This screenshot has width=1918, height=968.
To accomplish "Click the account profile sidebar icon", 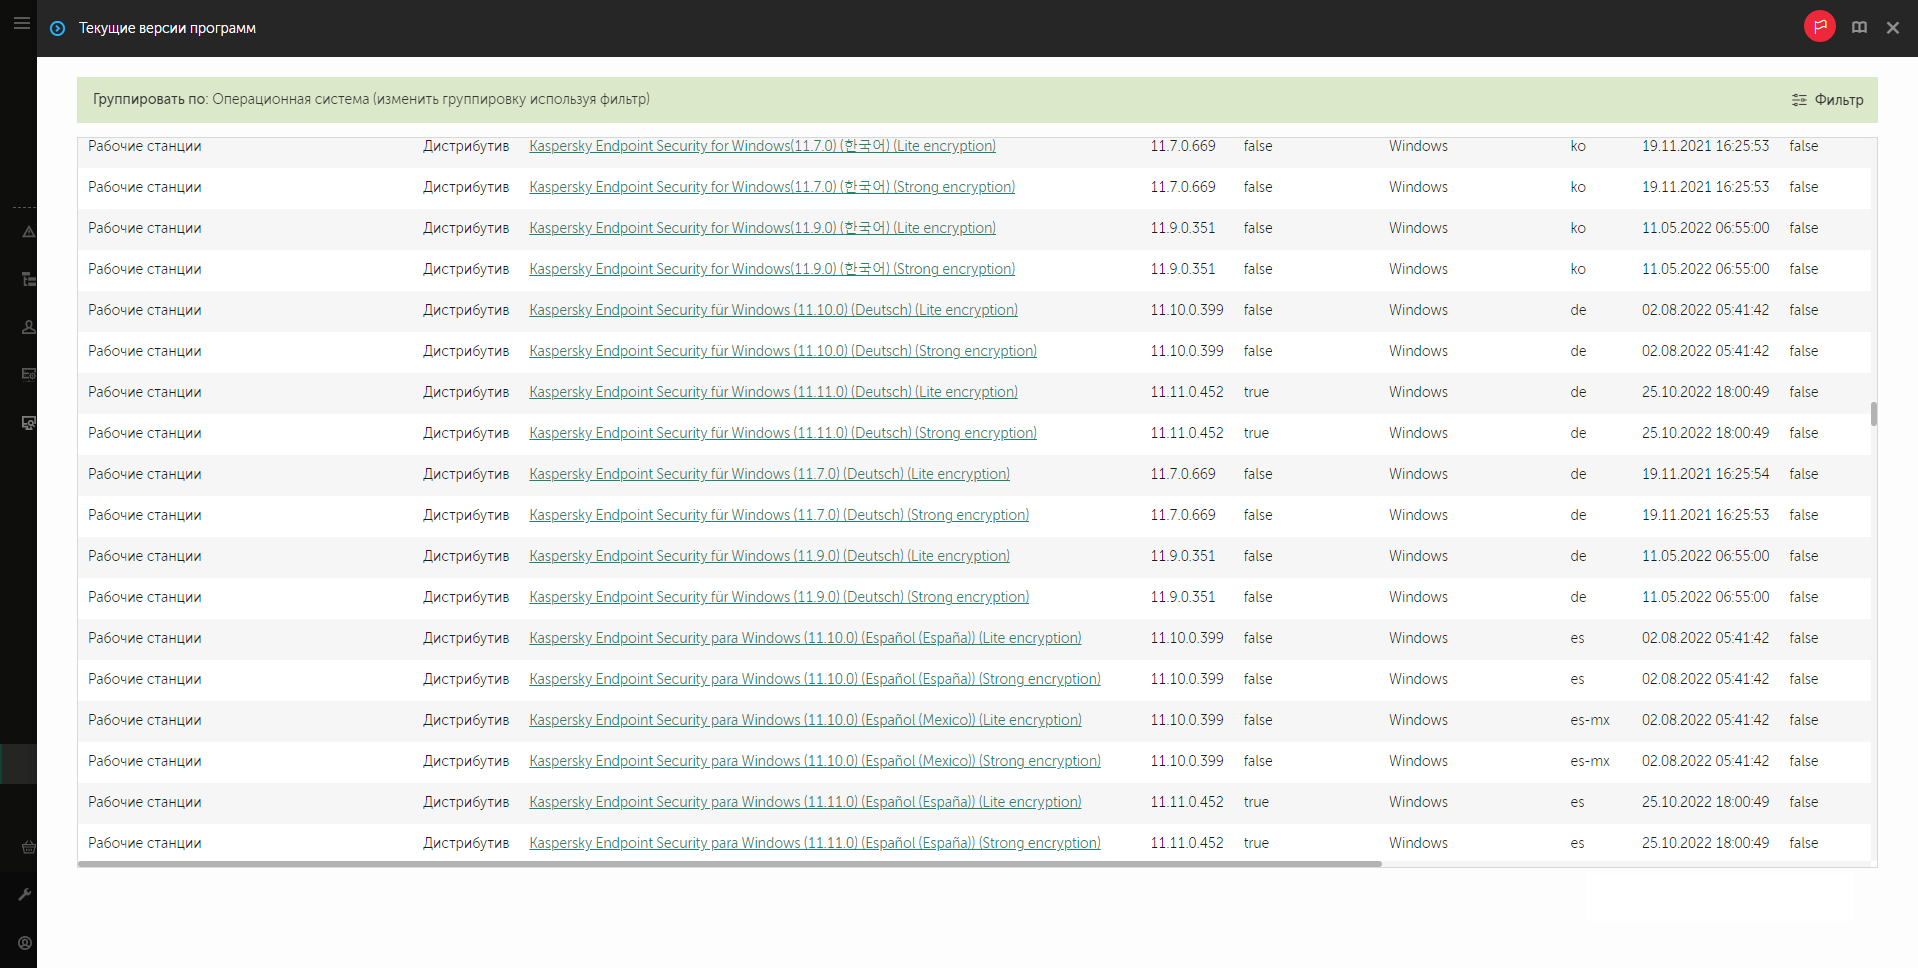I will 26,942.
